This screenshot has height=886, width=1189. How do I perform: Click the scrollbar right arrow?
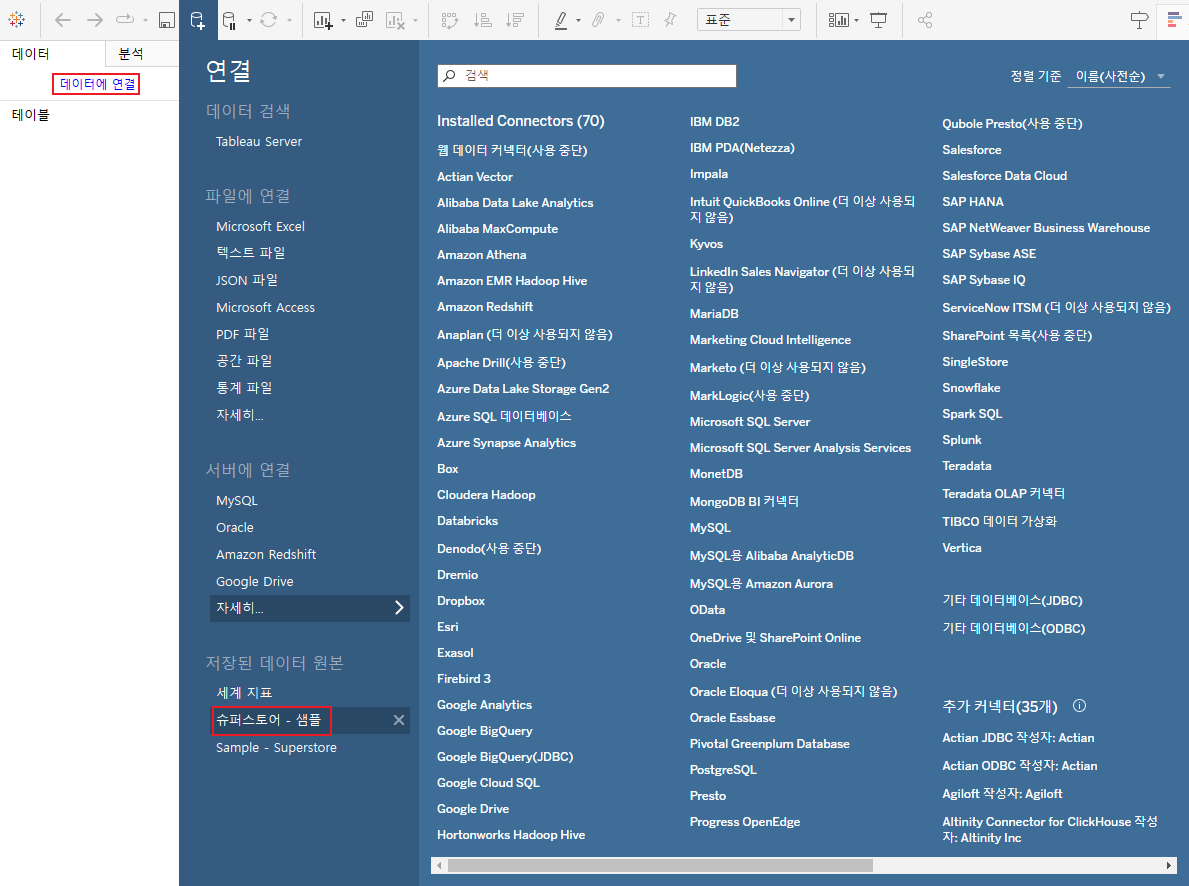click(1169, 866)
